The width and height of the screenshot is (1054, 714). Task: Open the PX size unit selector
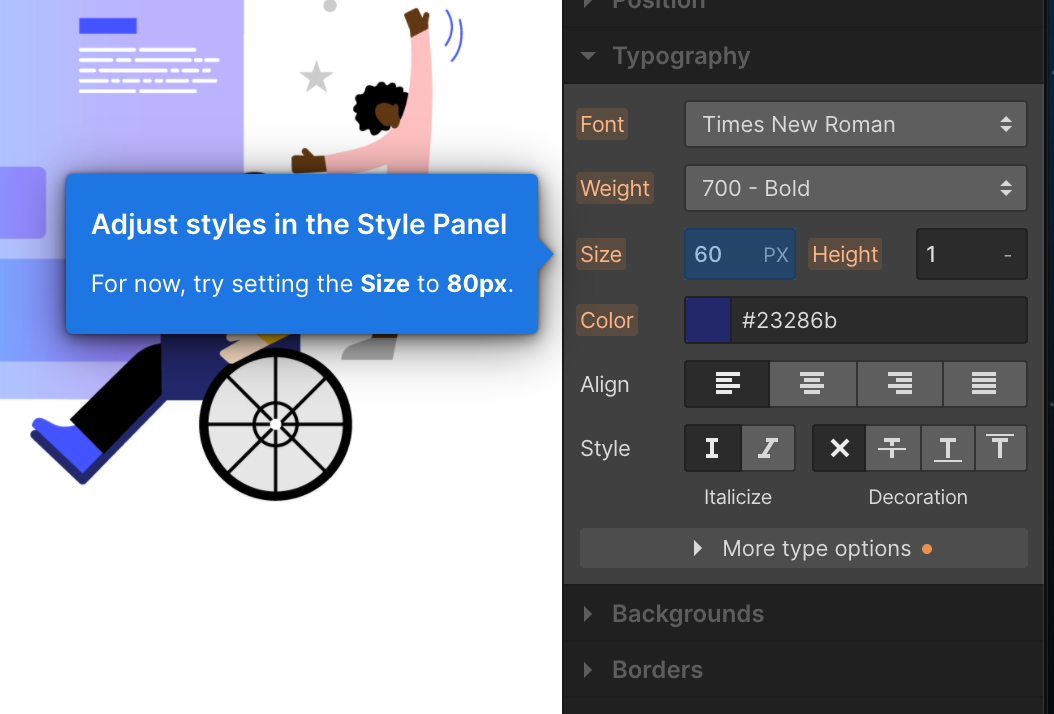776,254
